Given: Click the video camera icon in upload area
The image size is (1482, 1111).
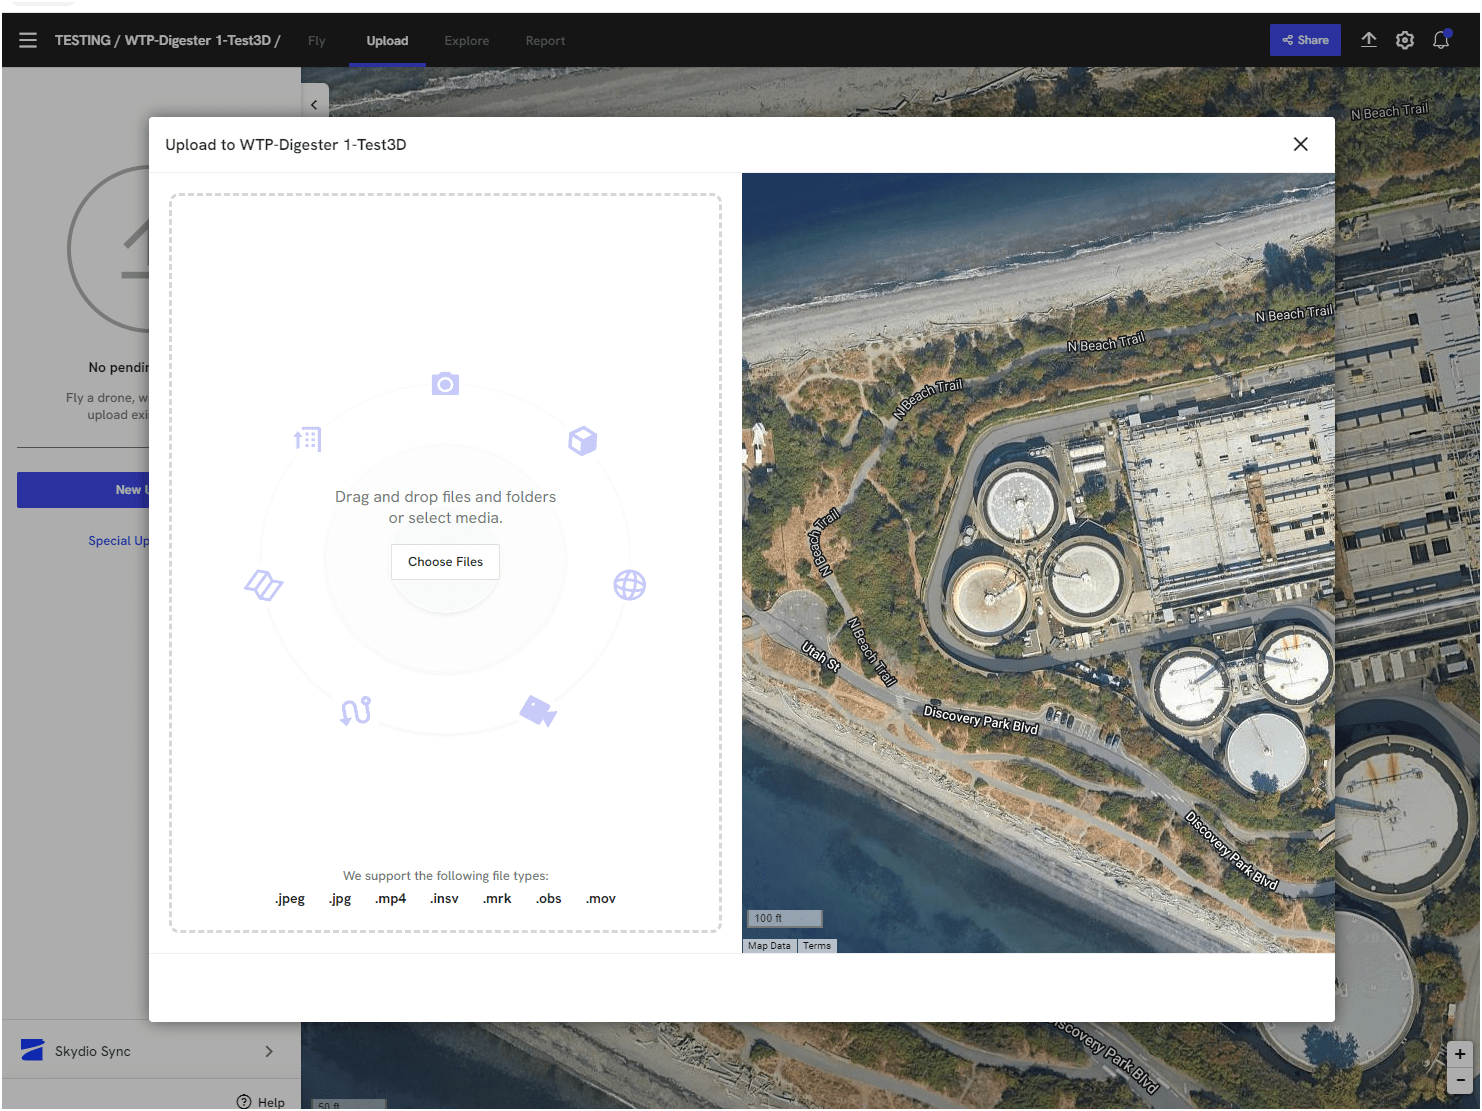Looking at the screenshot, I should pyautogui.click(x=538, y=710).
